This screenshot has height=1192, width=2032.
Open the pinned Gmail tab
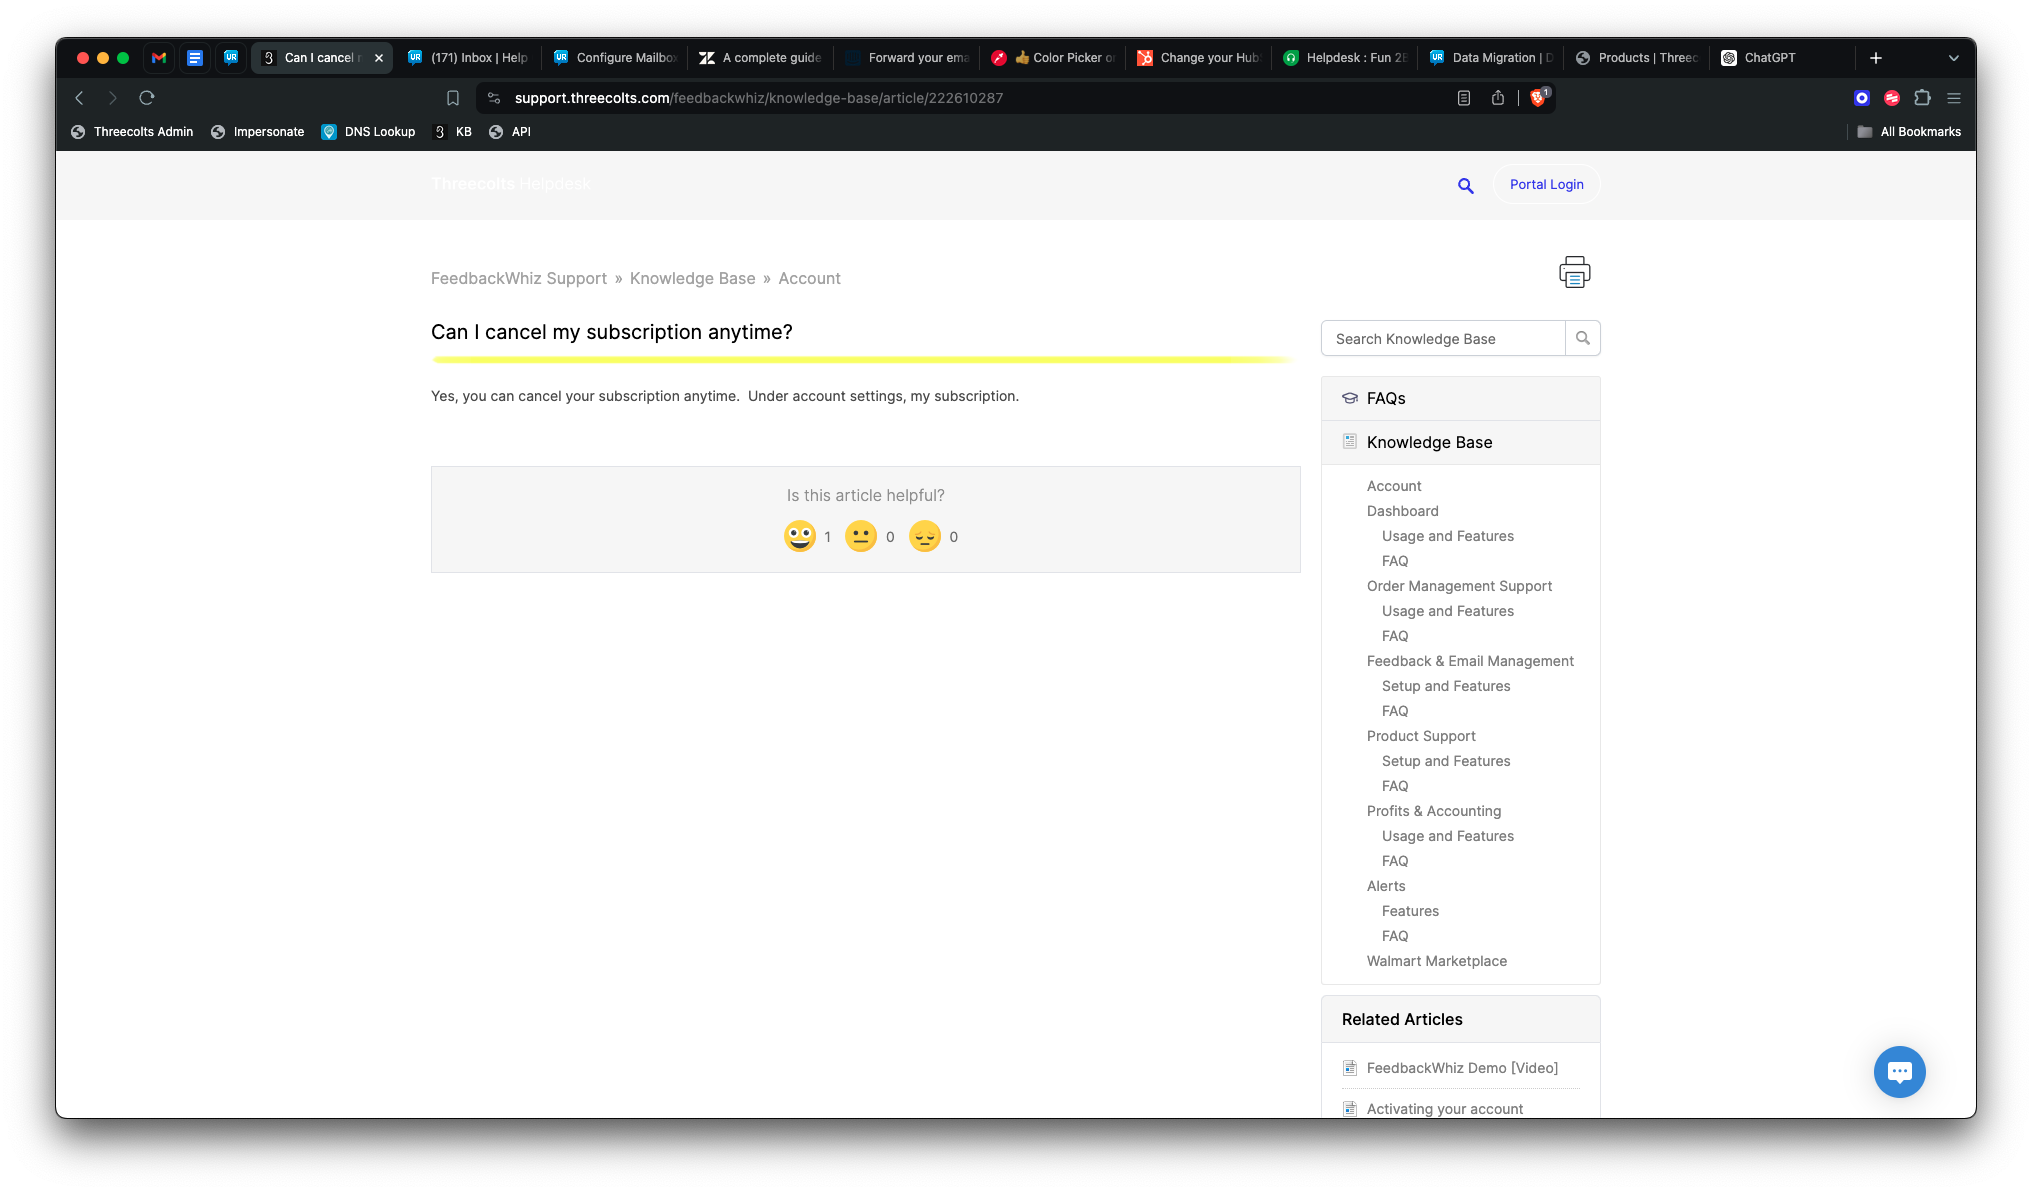pyautogui.click(x=159, y=58)
